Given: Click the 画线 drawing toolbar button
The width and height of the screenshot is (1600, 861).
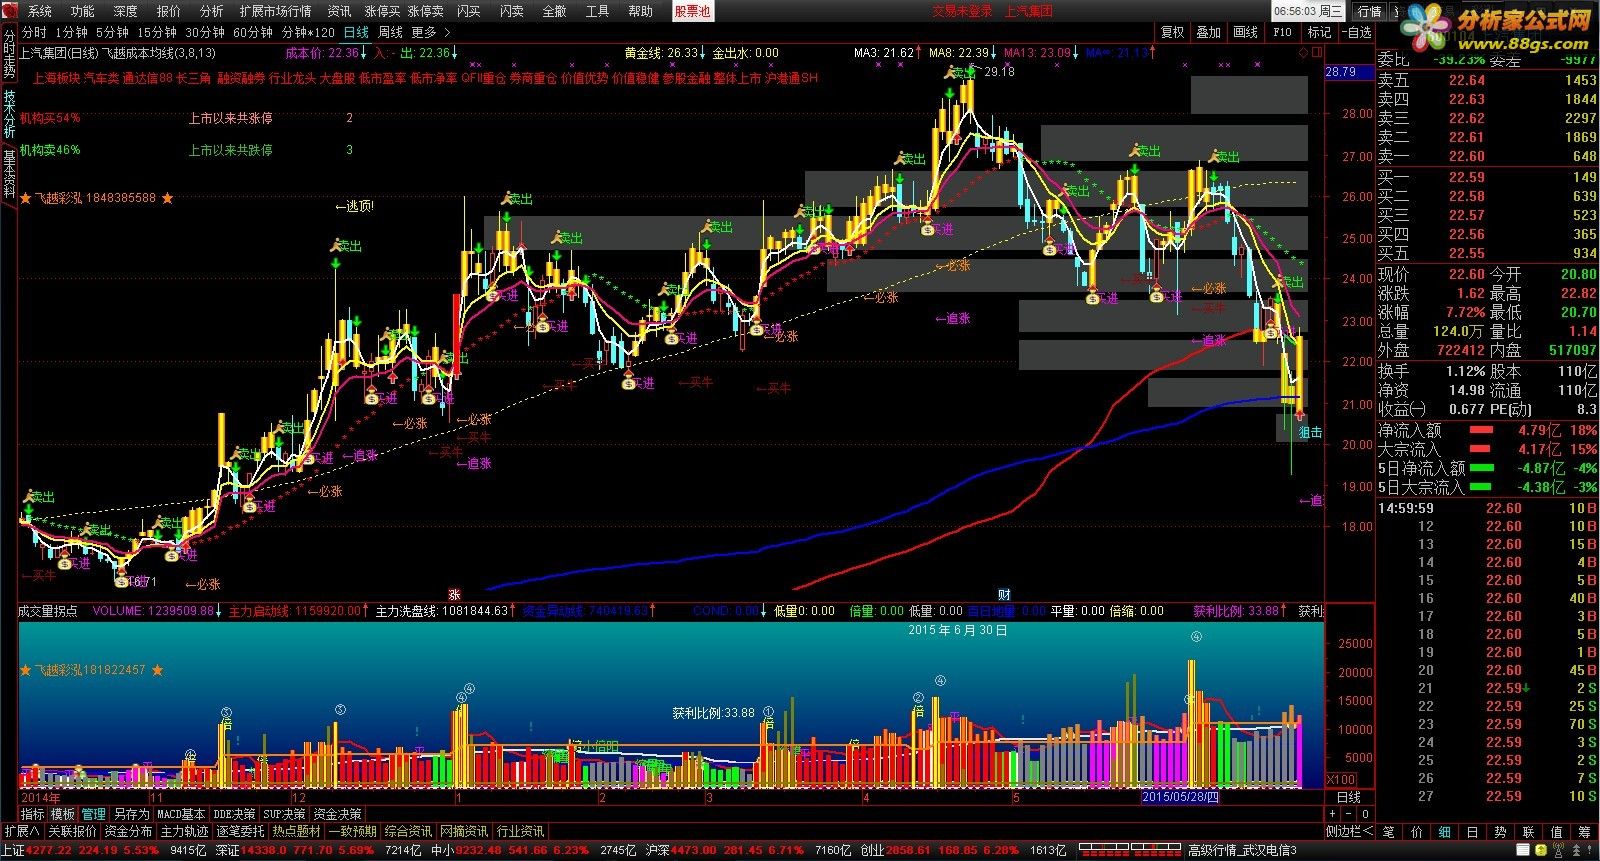Looking at the screenshot, I should tap(1246, 32).
